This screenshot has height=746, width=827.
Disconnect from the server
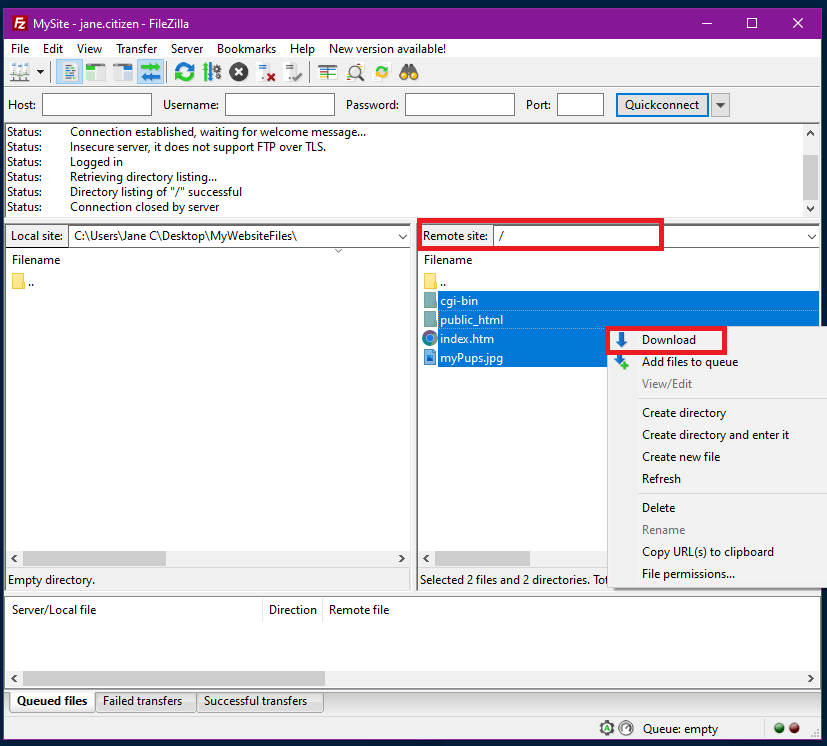tap(264, 71)
